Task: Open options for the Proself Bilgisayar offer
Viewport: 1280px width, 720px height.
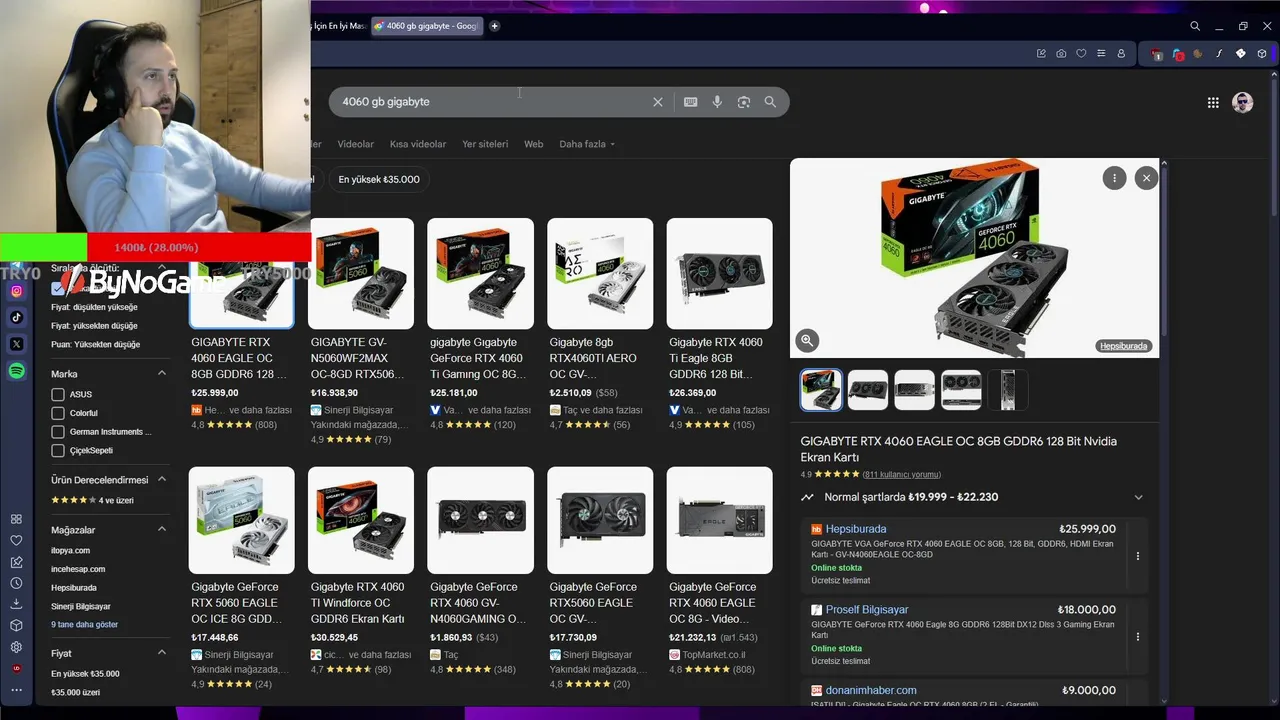Action: 1137,636
